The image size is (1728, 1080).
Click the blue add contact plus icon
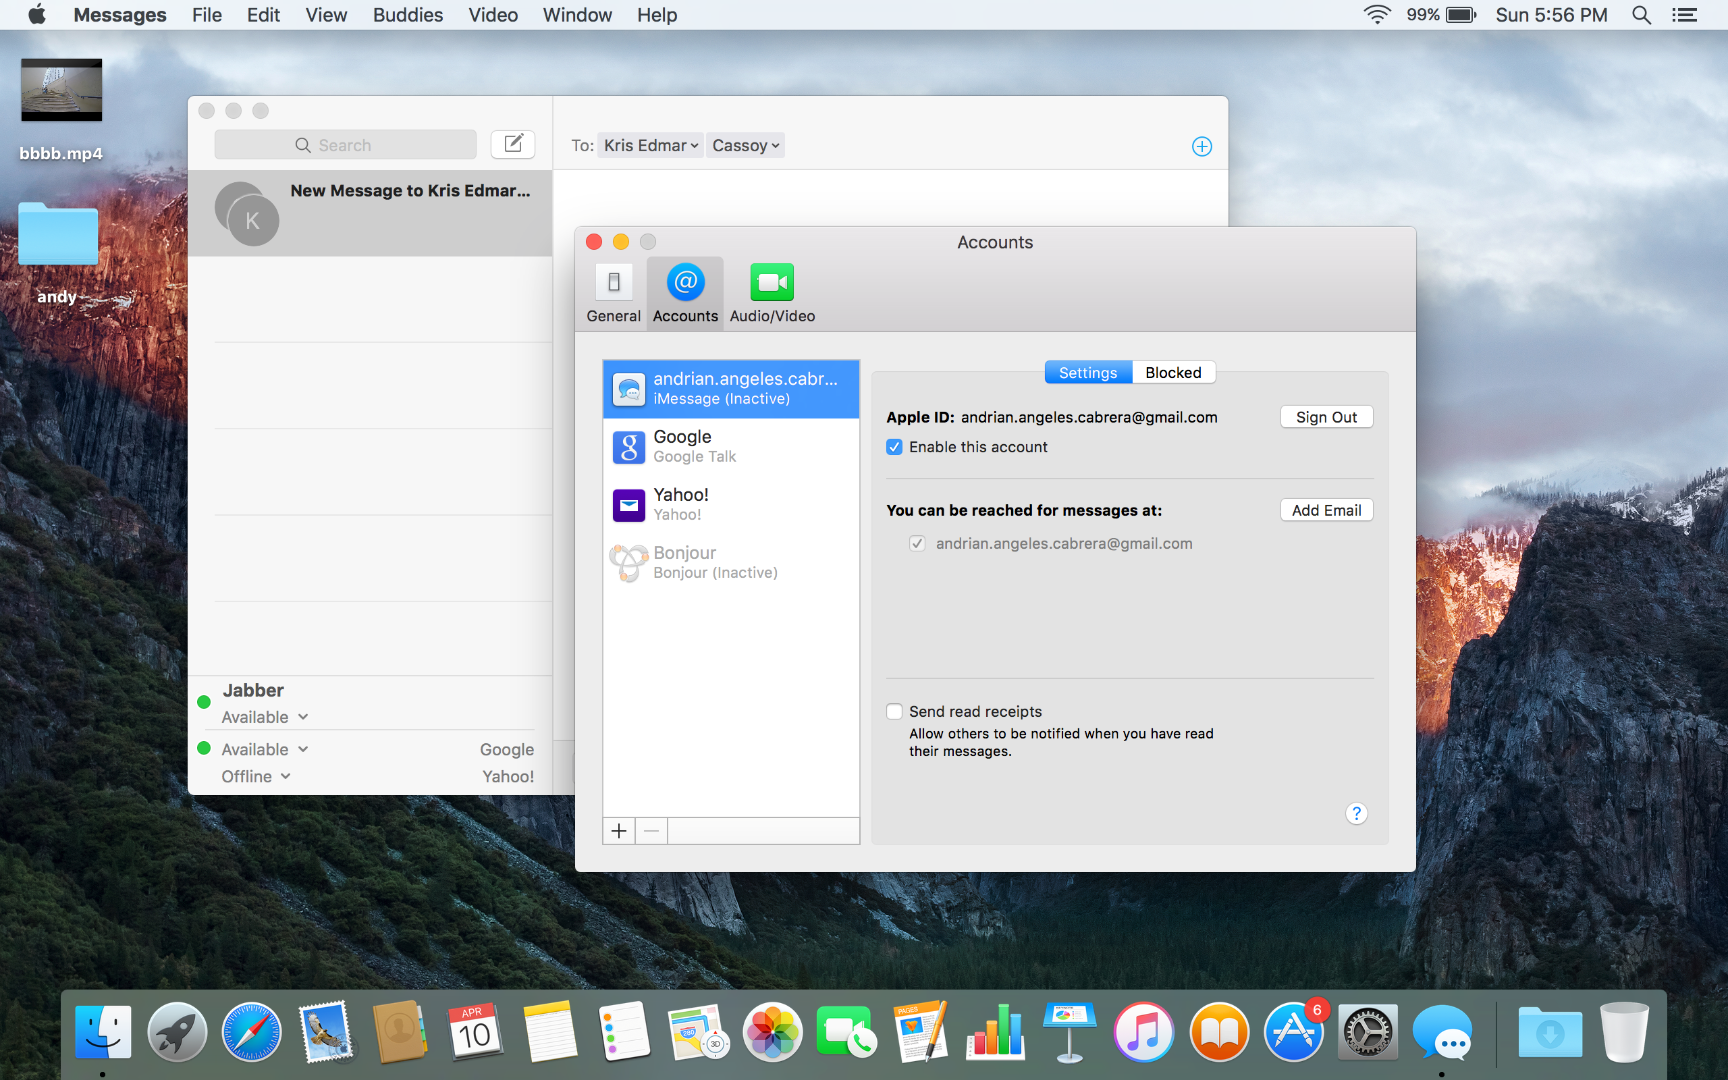tap(1202, 147)
